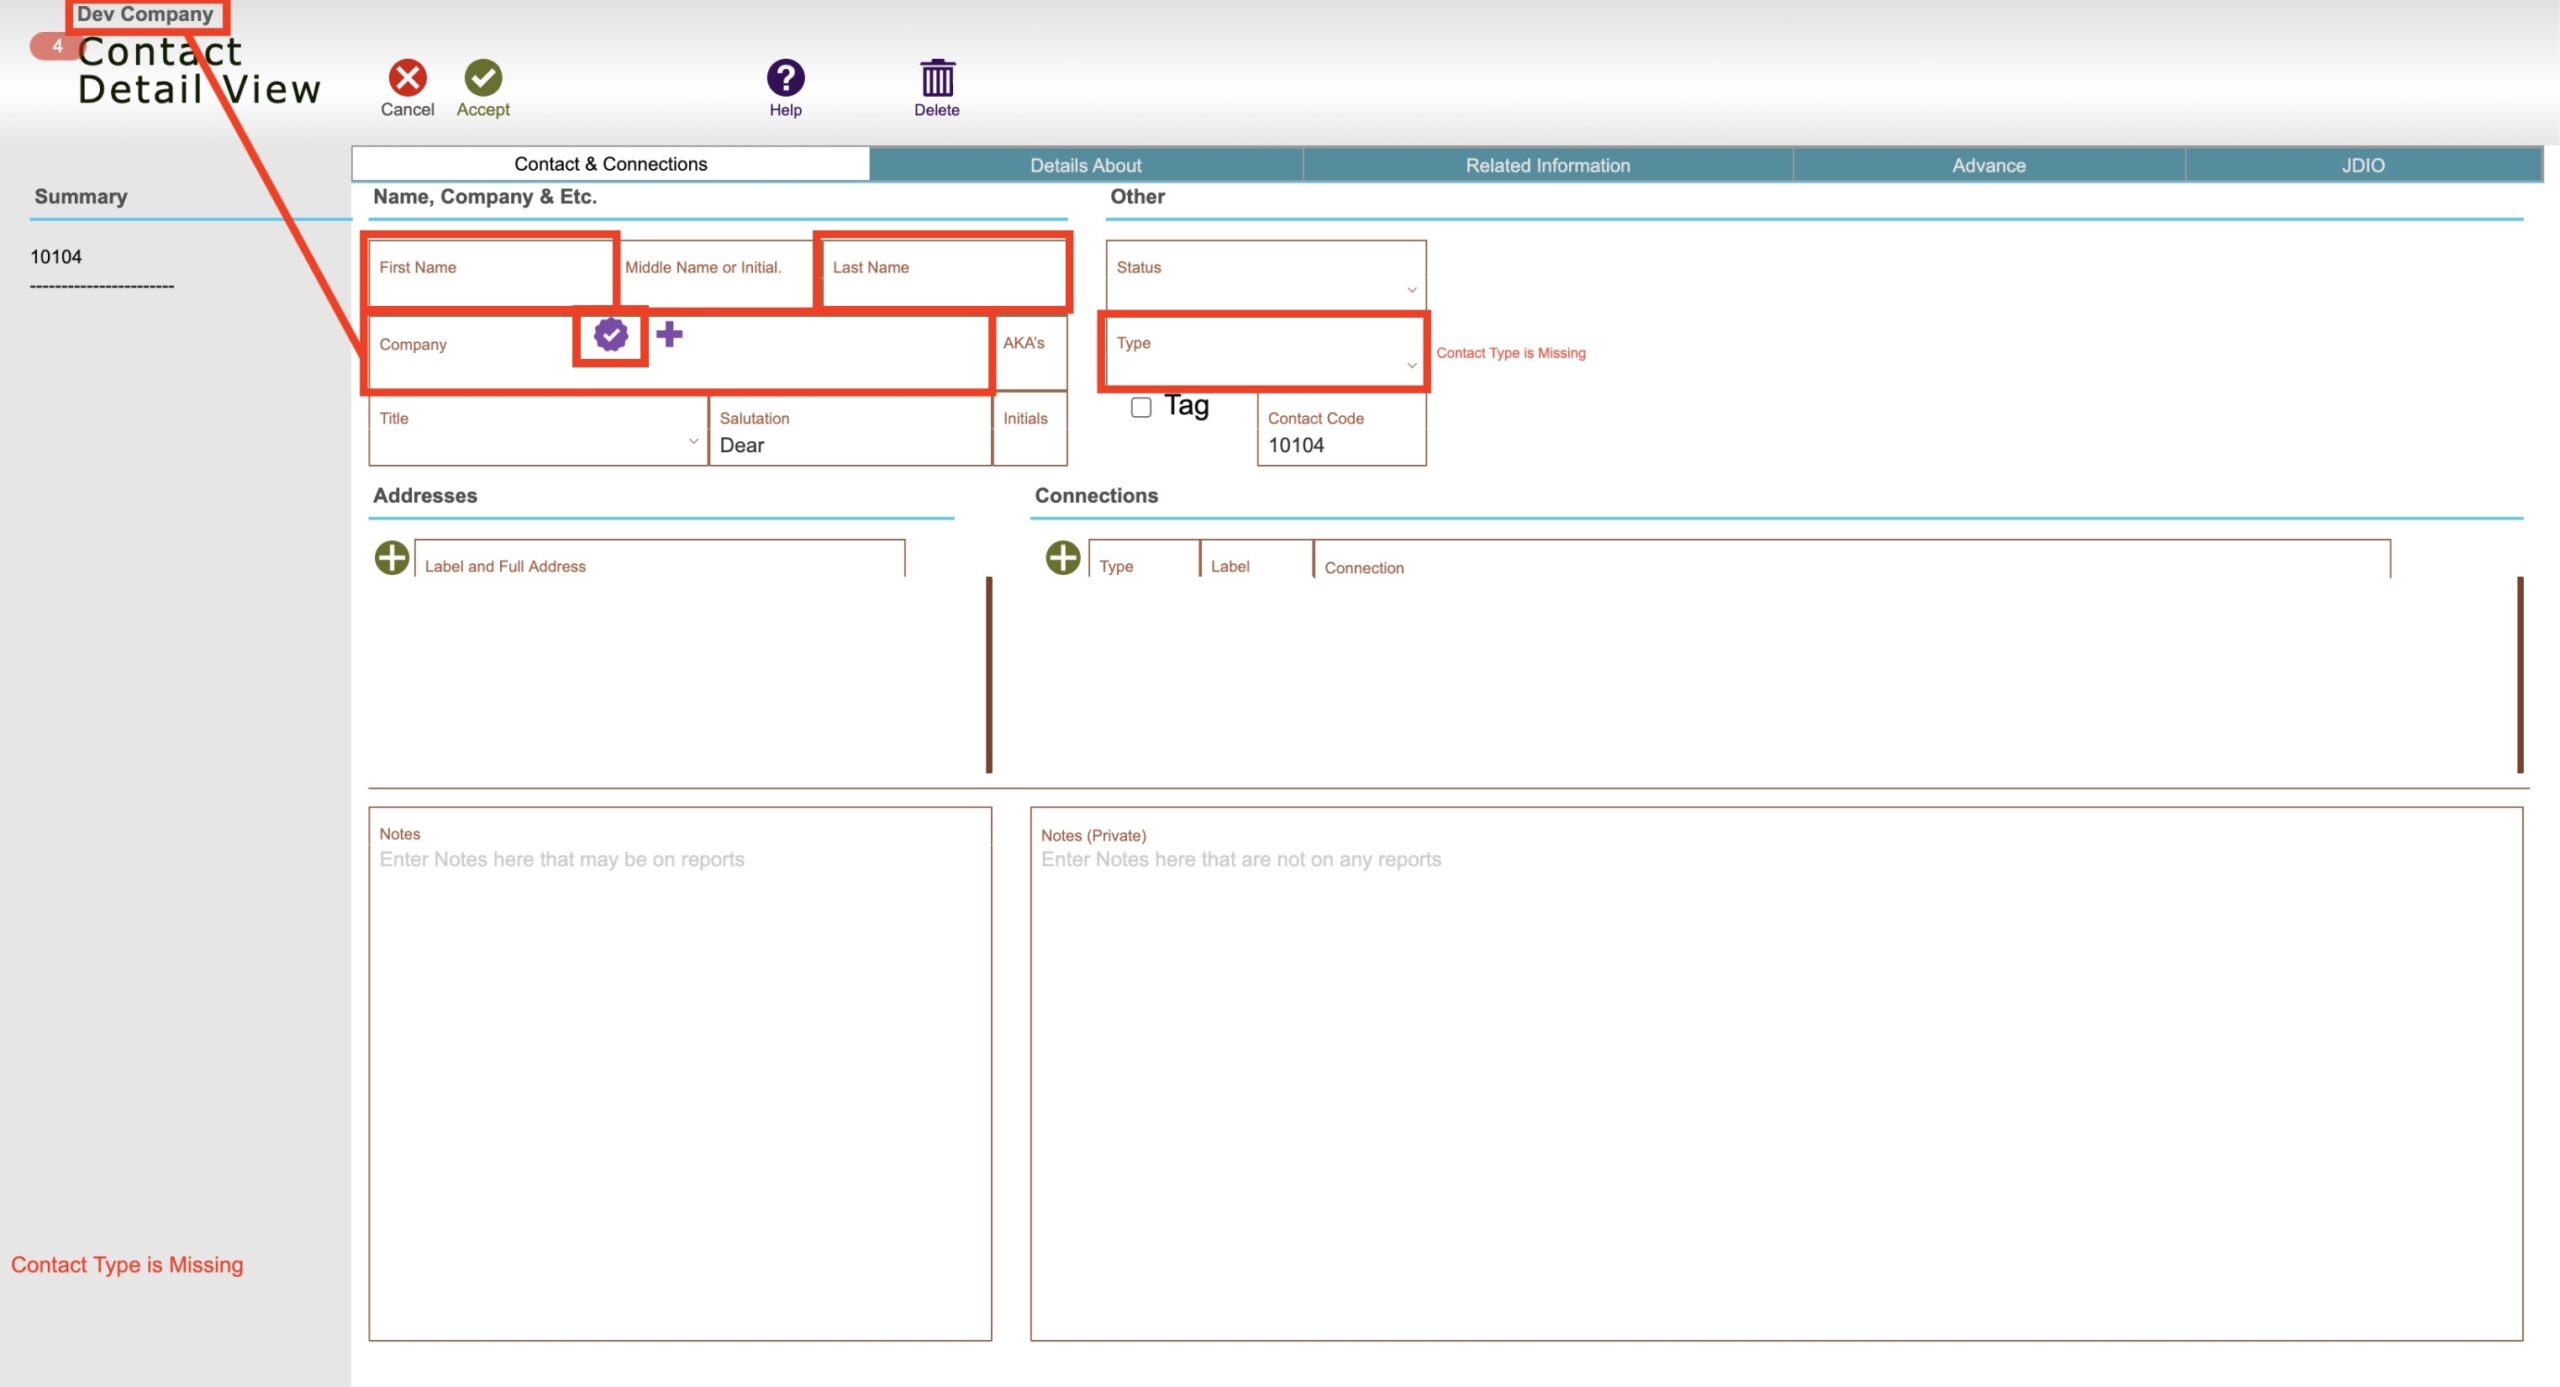
Task: Open Help with the question mark icon
Action: (785, 77)
